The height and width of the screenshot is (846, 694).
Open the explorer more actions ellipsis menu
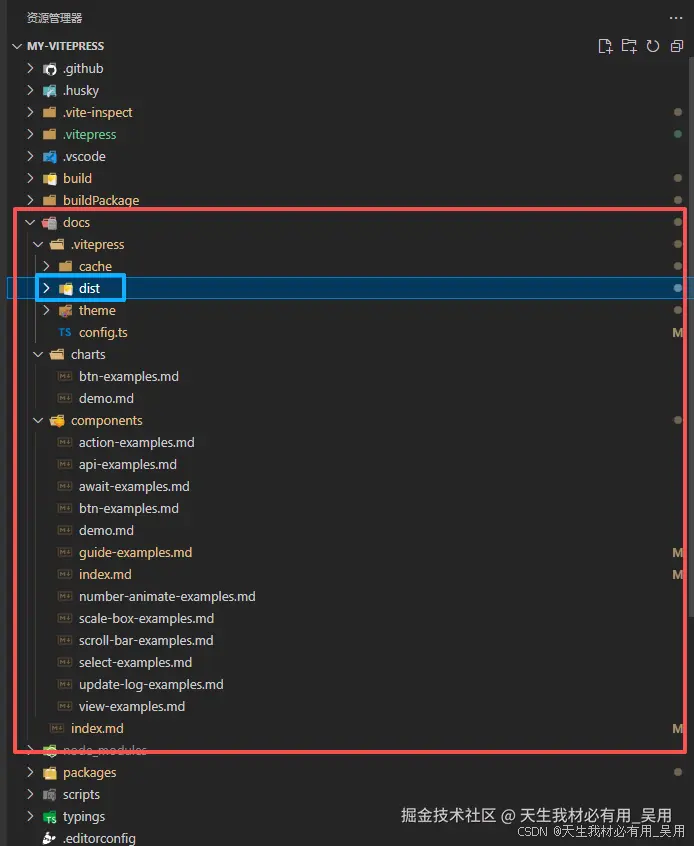tap(676, 18)
